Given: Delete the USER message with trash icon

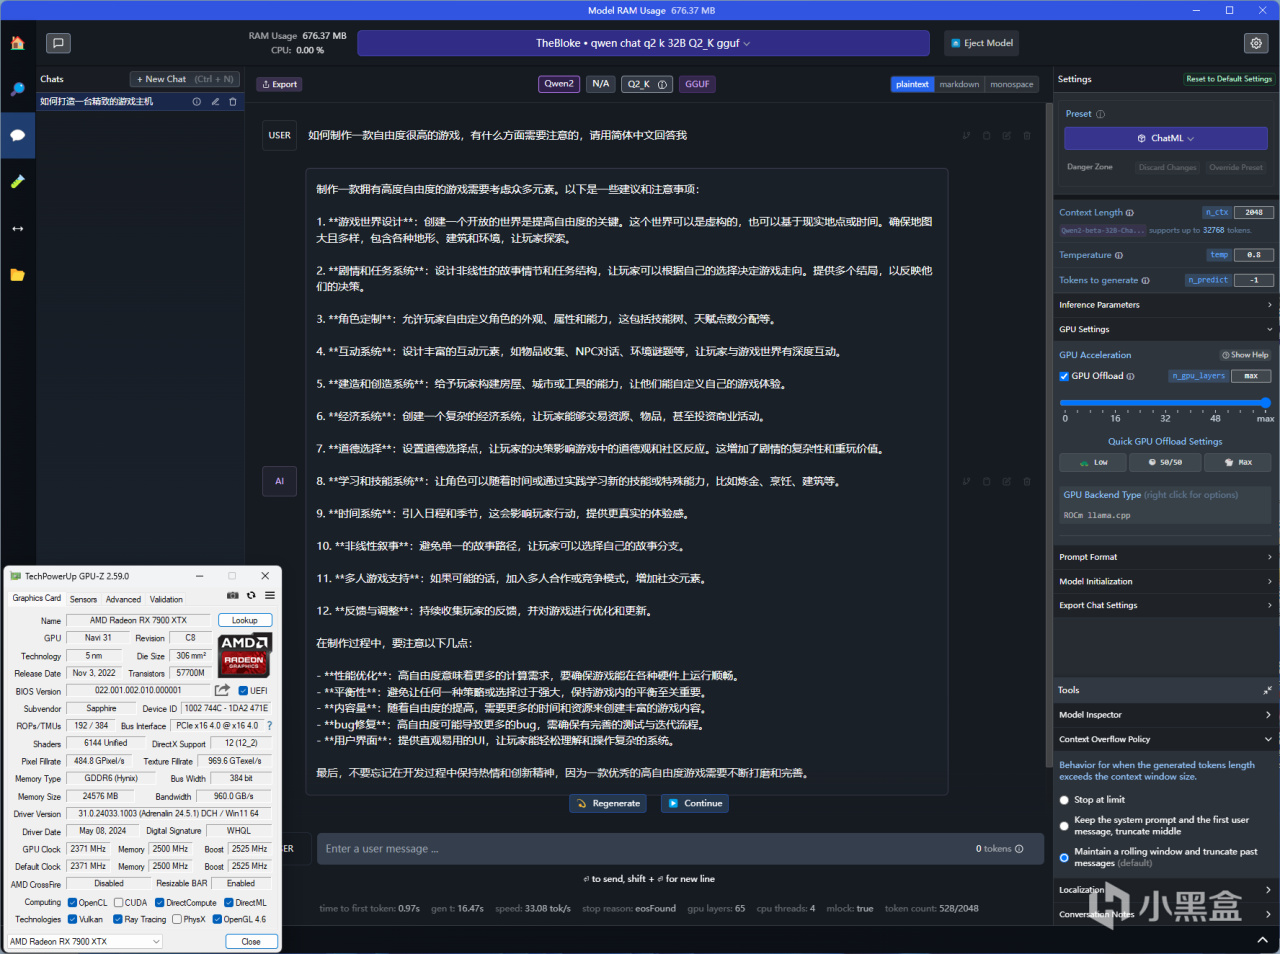Looking at the screenshot, I should coord(1027,136).
